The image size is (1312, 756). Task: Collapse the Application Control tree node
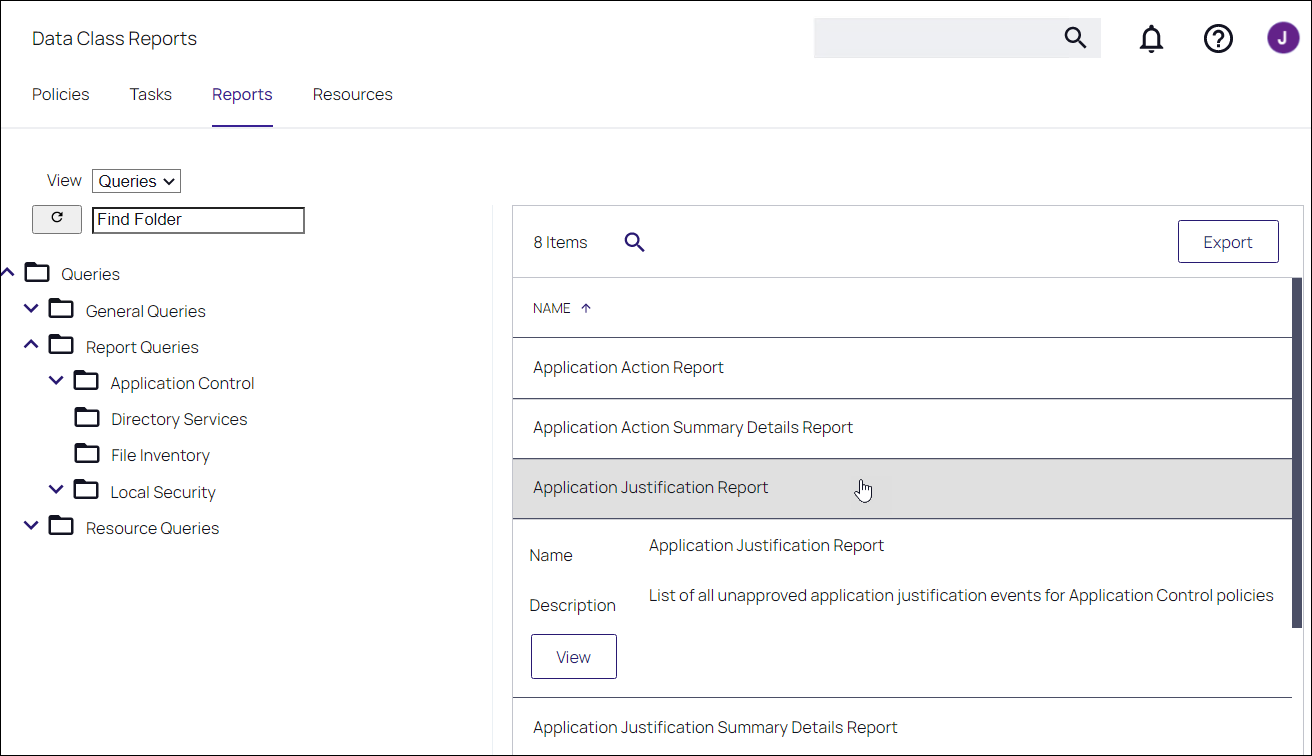coord(56,380)
